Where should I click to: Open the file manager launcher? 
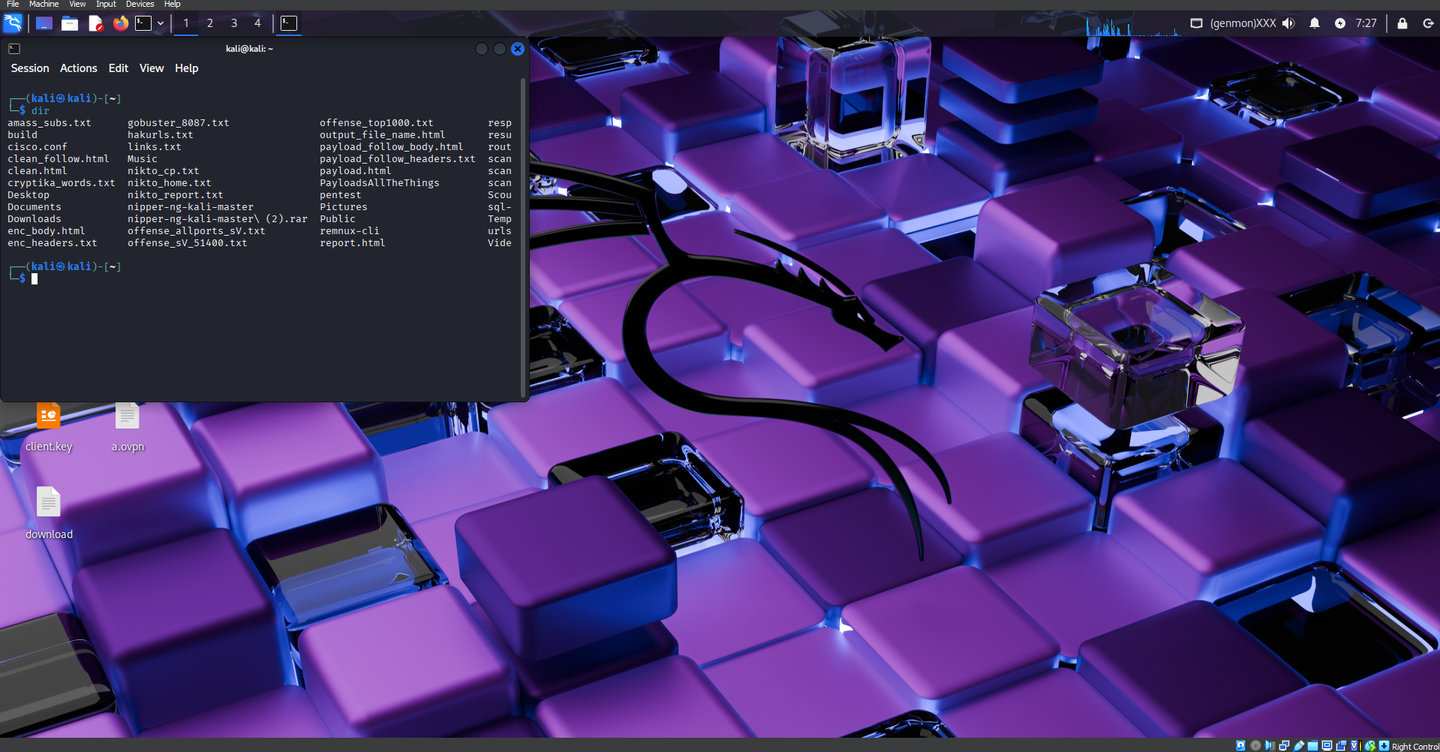(x=70, y=23)
